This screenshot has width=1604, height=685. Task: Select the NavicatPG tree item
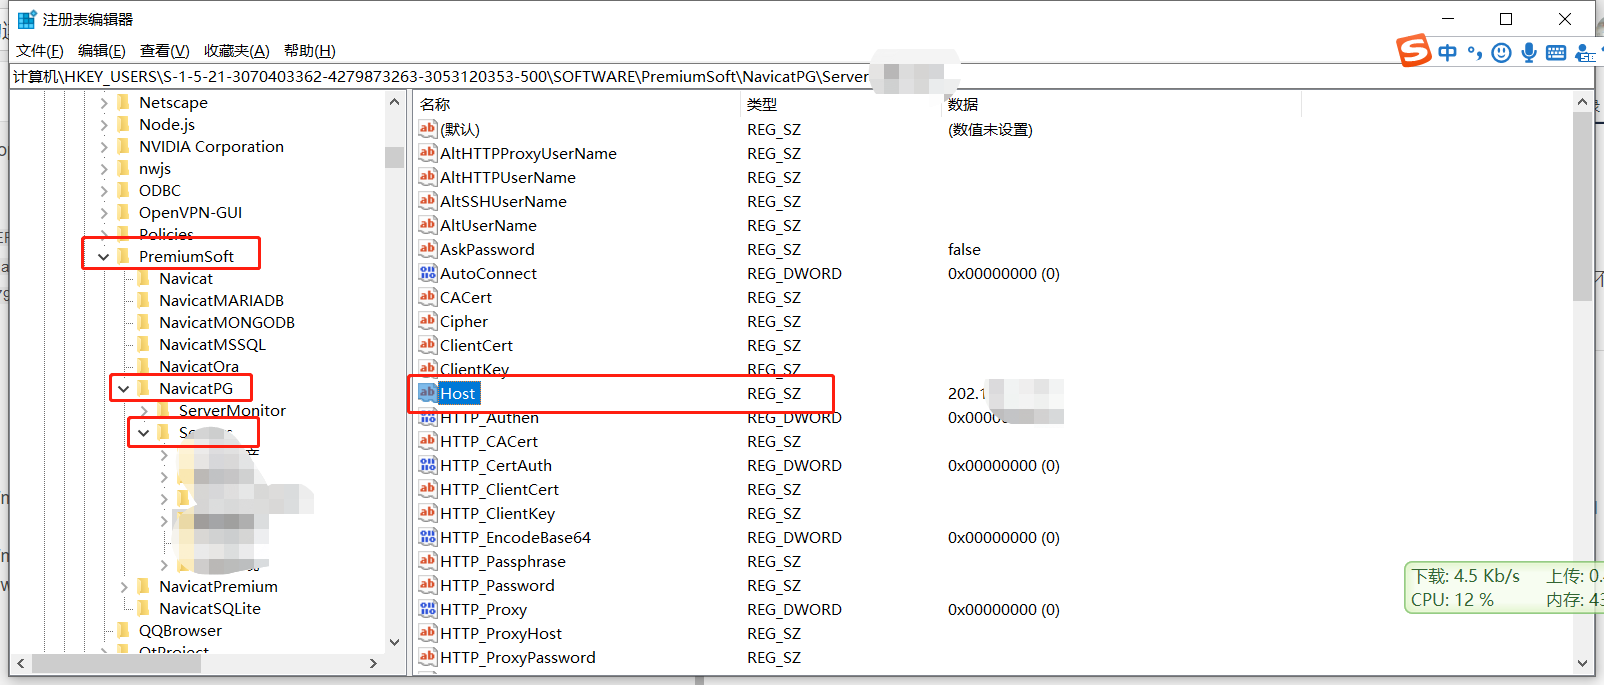pos(196,388)
